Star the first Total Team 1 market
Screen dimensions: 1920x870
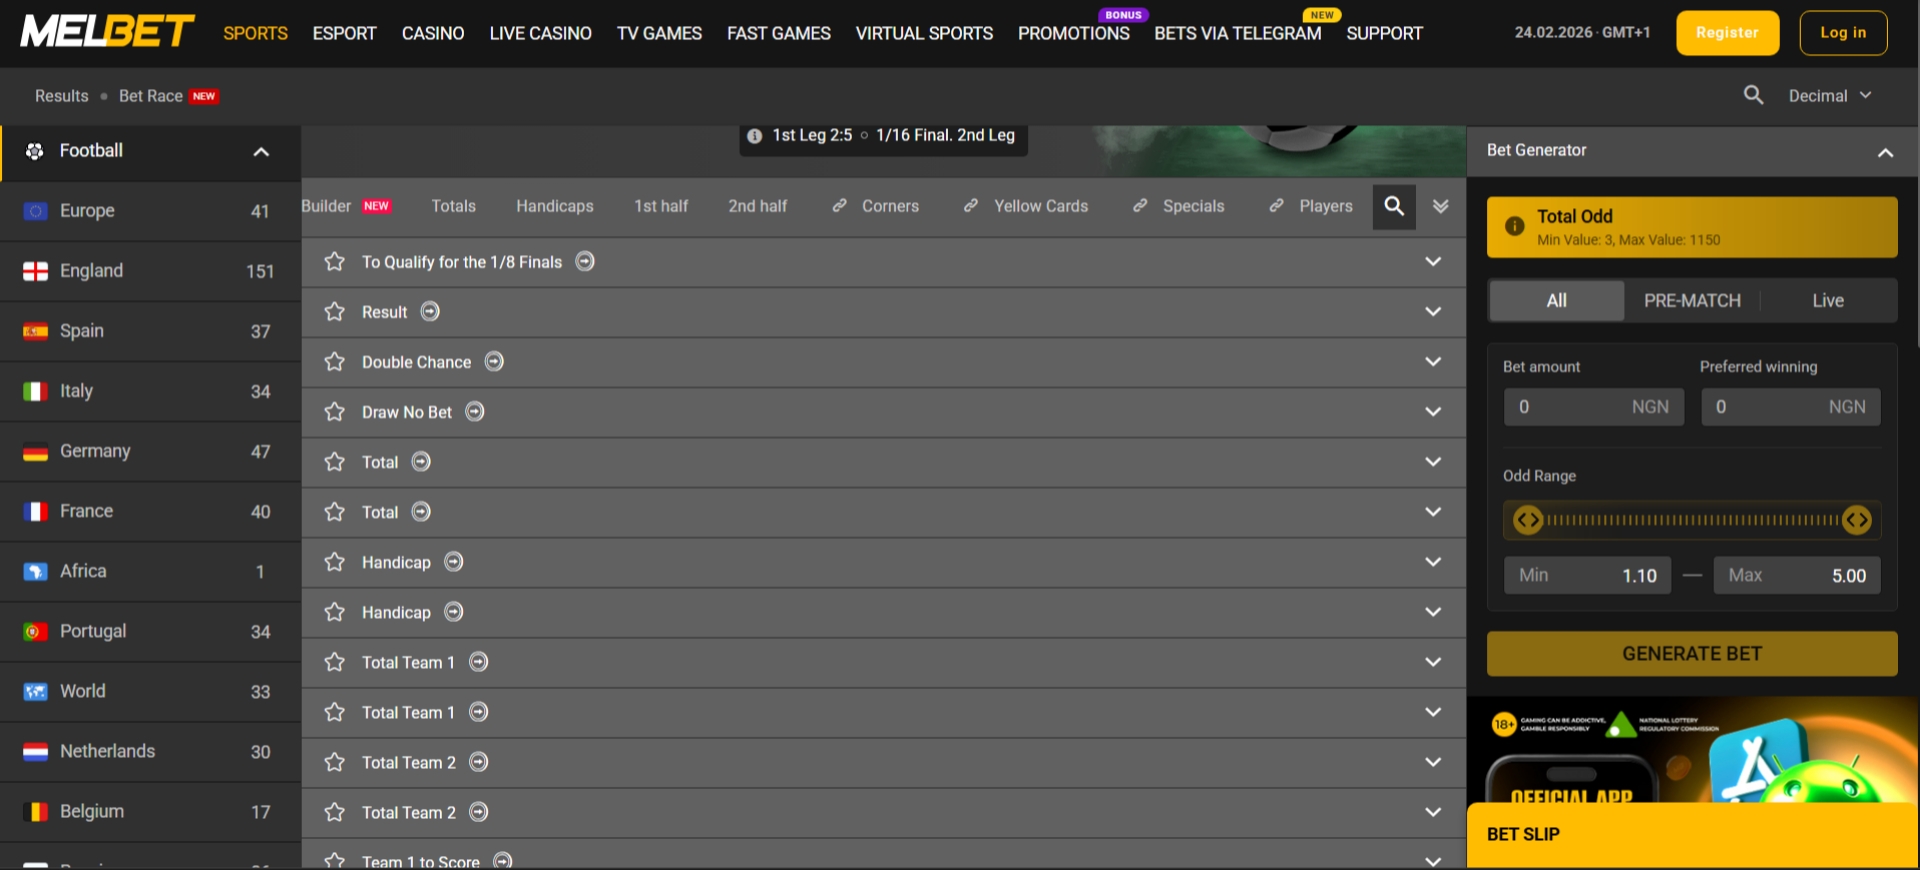click(335, 661)
